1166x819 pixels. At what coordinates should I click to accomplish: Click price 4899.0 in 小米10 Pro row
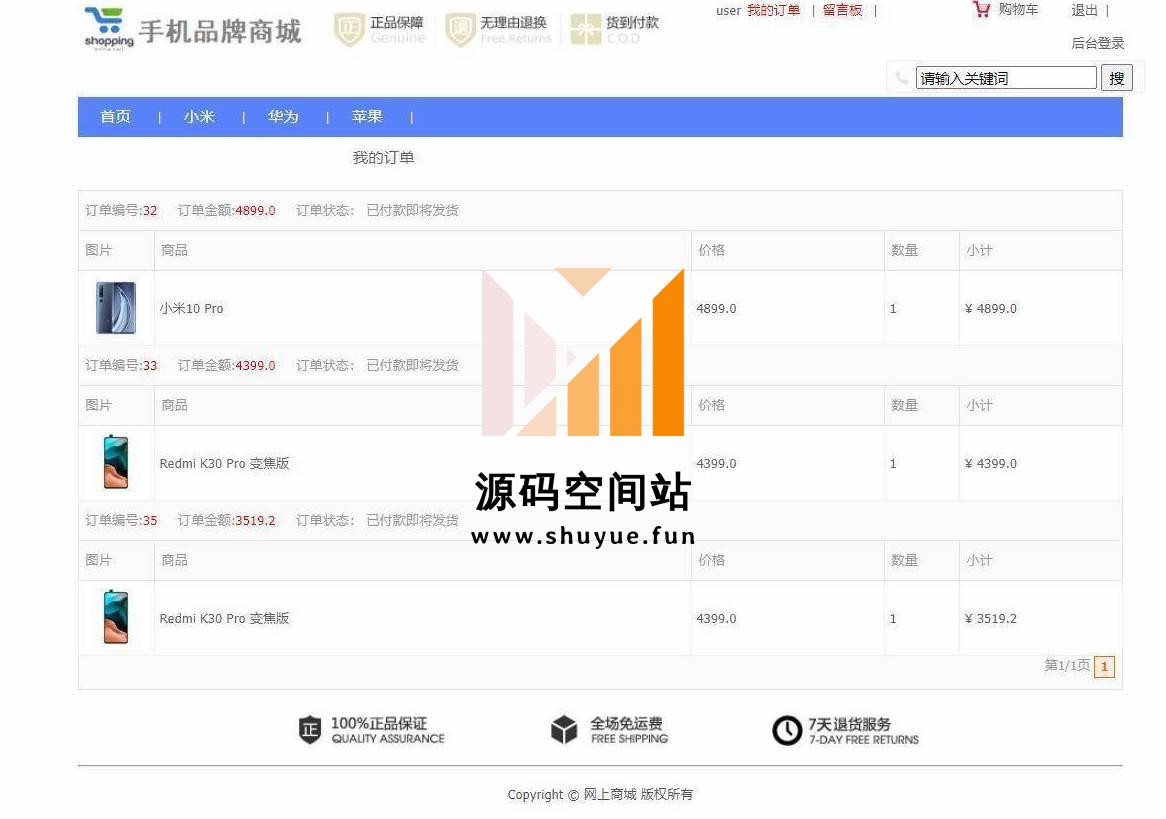click(716, 308)
